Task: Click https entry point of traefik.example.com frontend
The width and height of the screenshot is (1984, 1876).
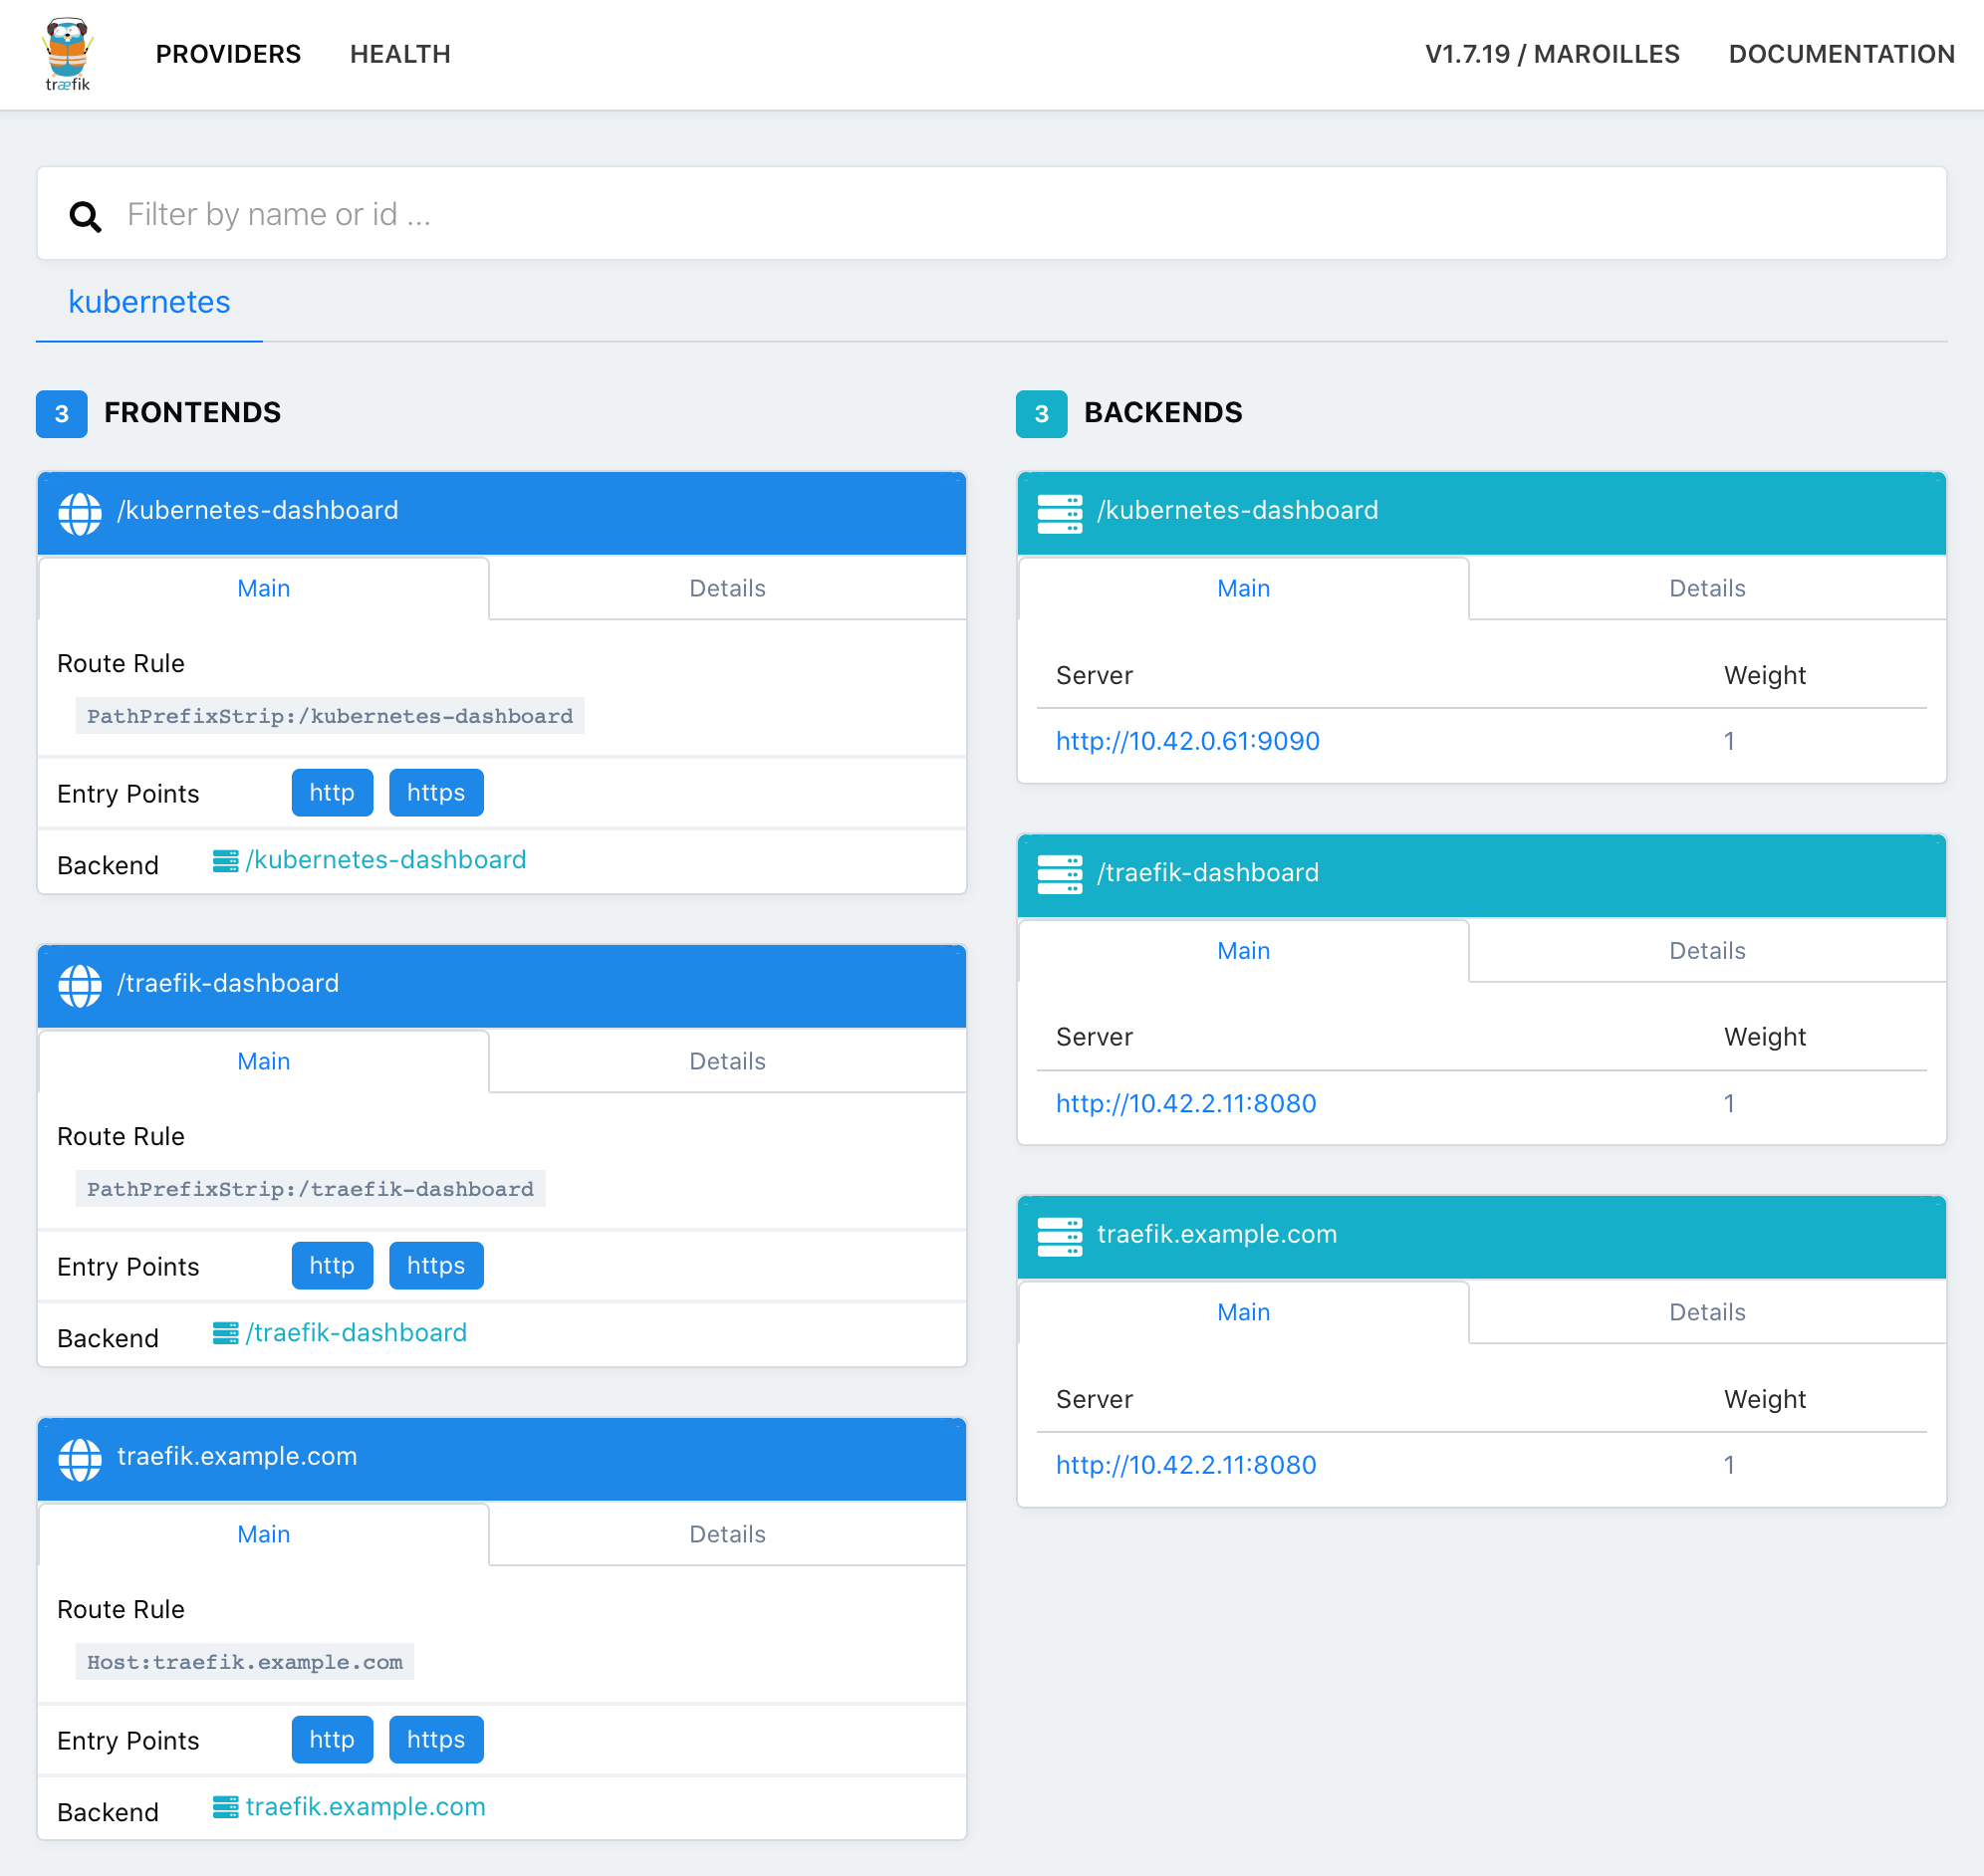Action: [436, 1740]
